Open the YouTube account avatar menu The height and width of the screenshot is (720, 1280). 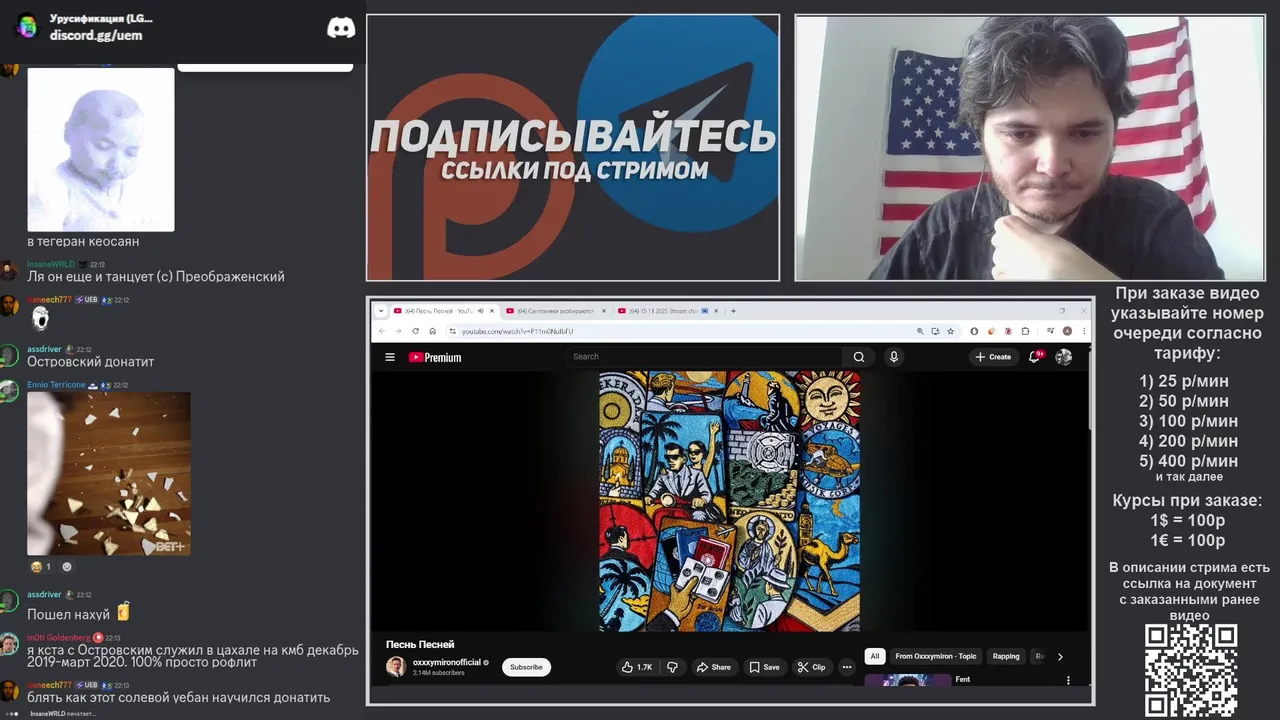point(1064,357)
